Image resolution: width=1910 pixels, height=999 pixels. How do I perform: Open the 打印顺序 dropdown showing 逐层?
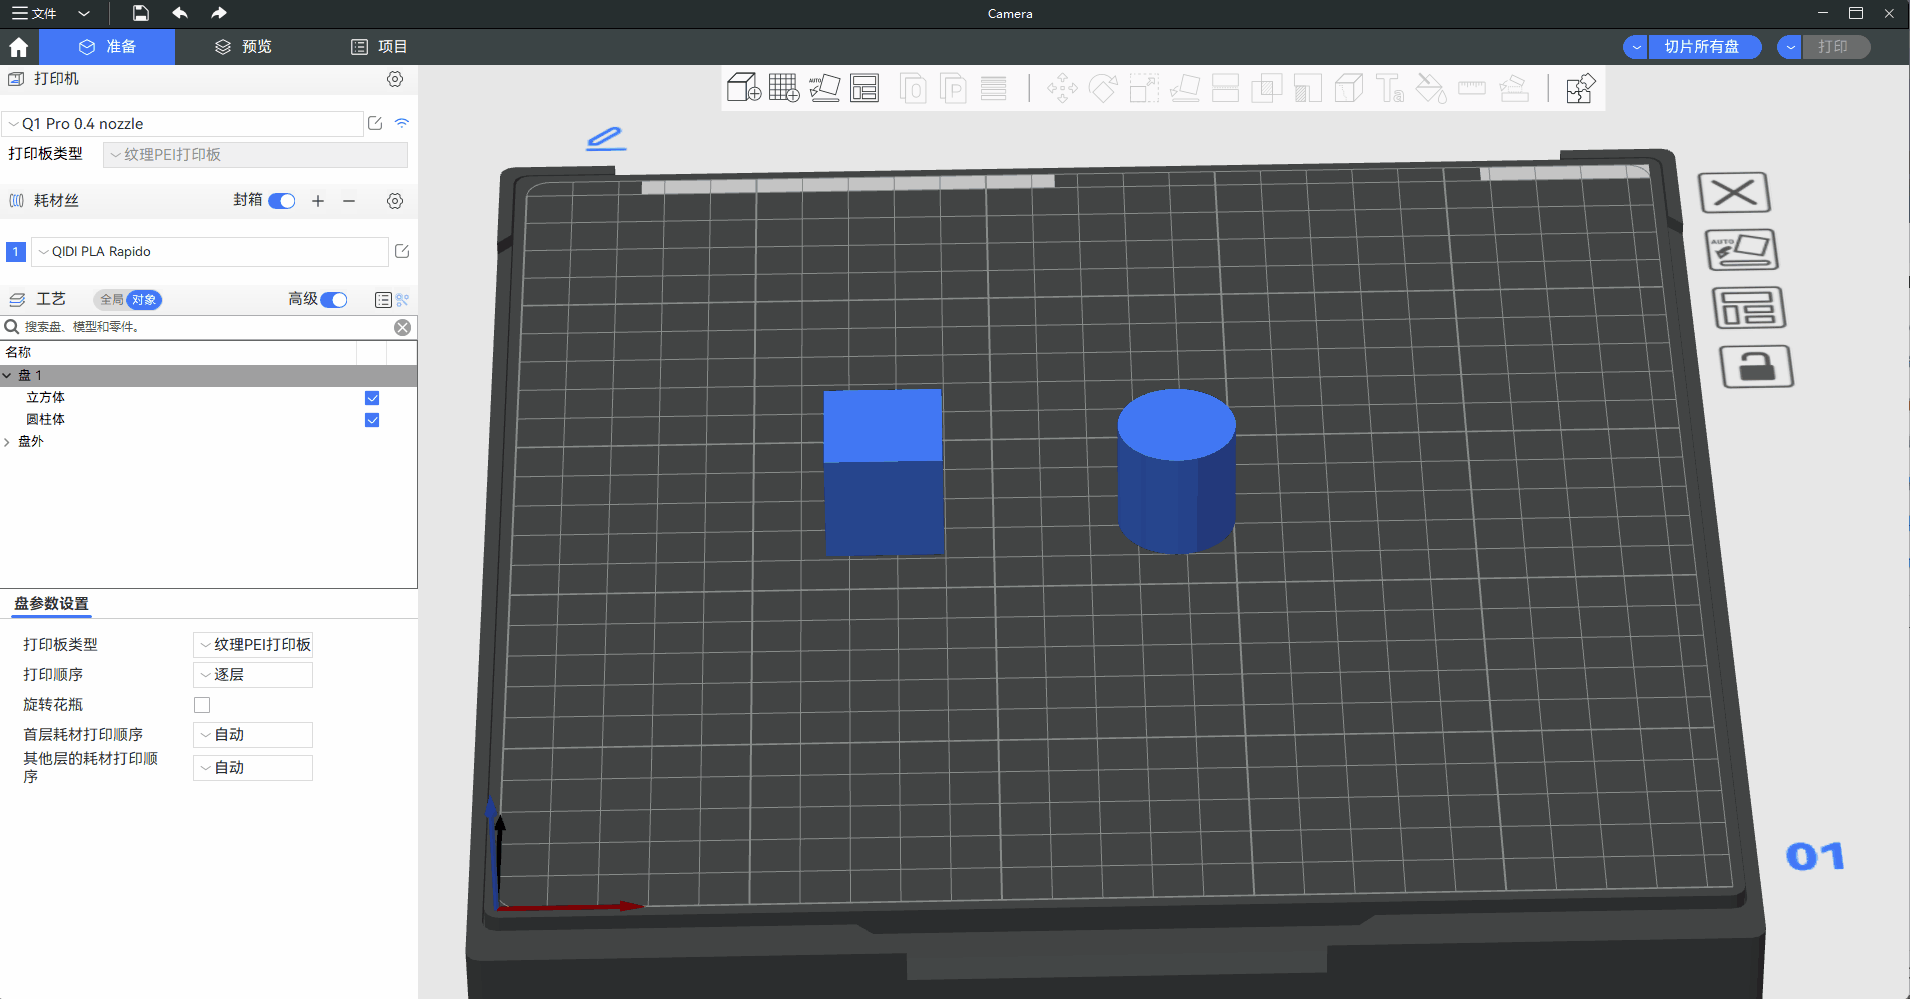(253, 675)
